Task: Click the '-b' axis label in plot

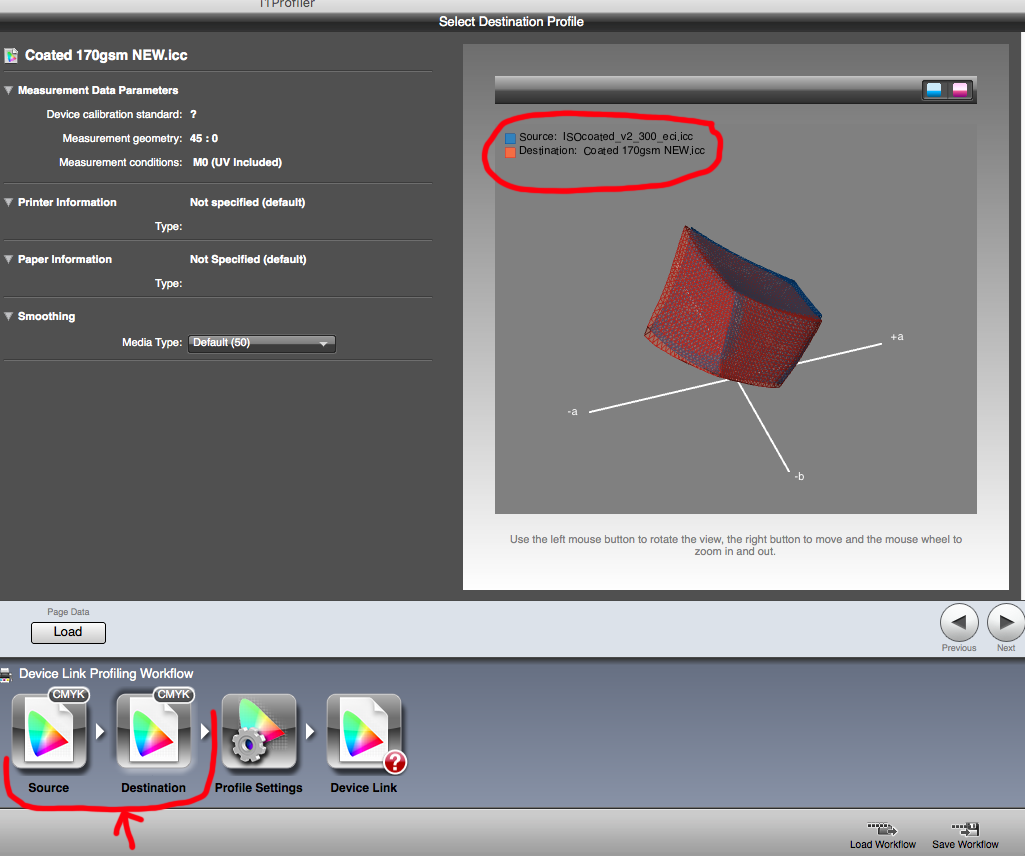Action: (x=799, y=476)
